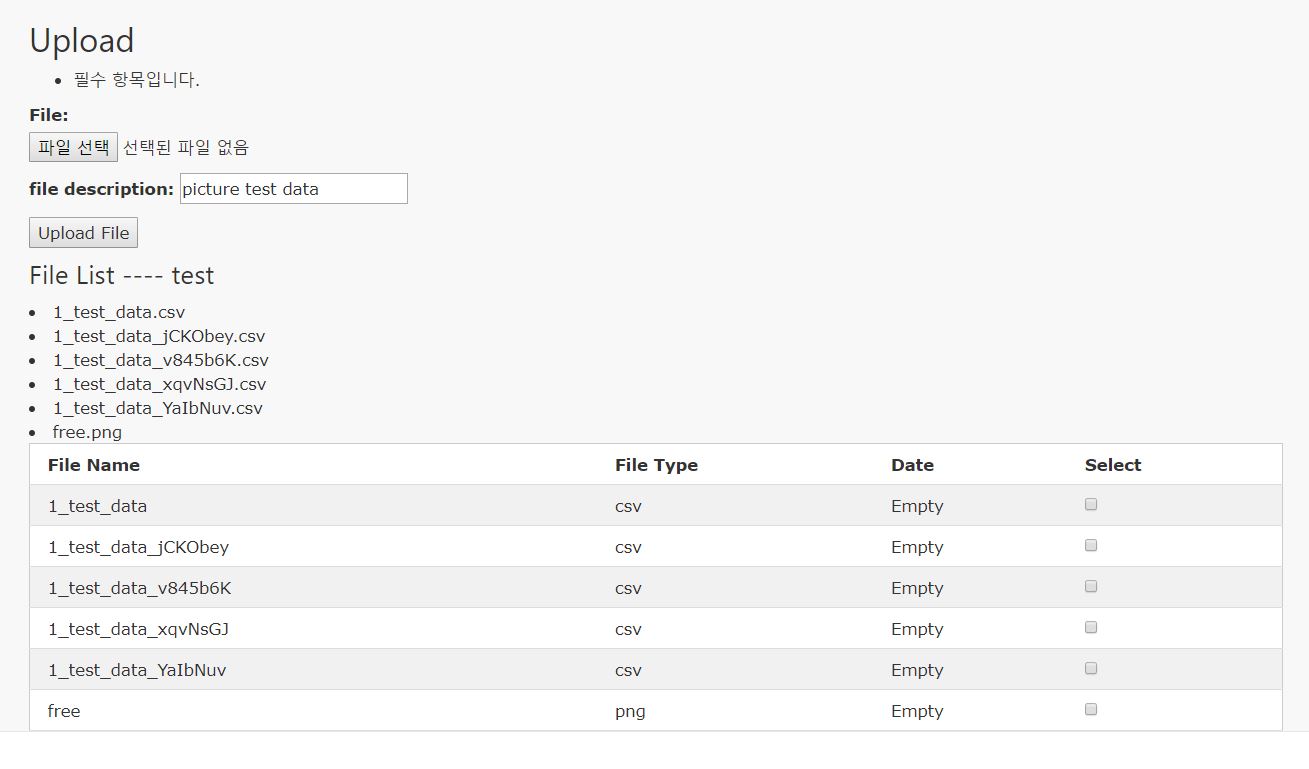Click 1_test_data_jCKObey.csv list item
This screenshot has width=1309, height=769.
(x=159, y=336)
